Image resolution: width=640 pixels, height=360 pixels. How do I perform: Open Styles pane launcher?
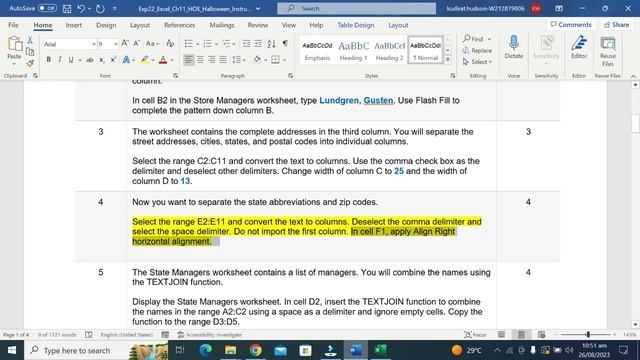click(x=453, y=76)
